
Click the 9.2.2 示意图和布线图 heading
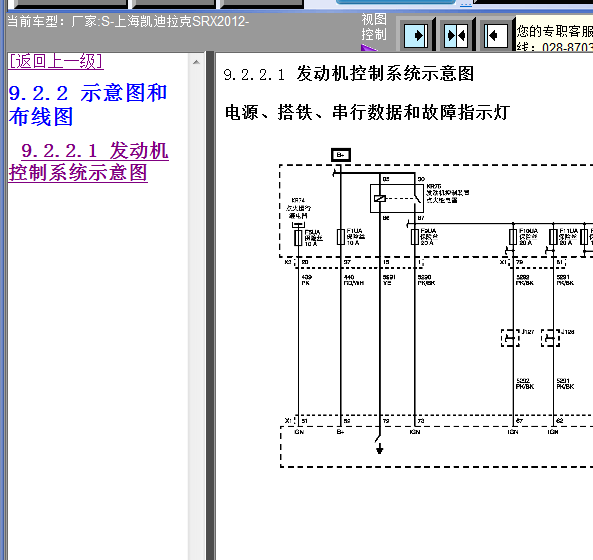point(88,104)
